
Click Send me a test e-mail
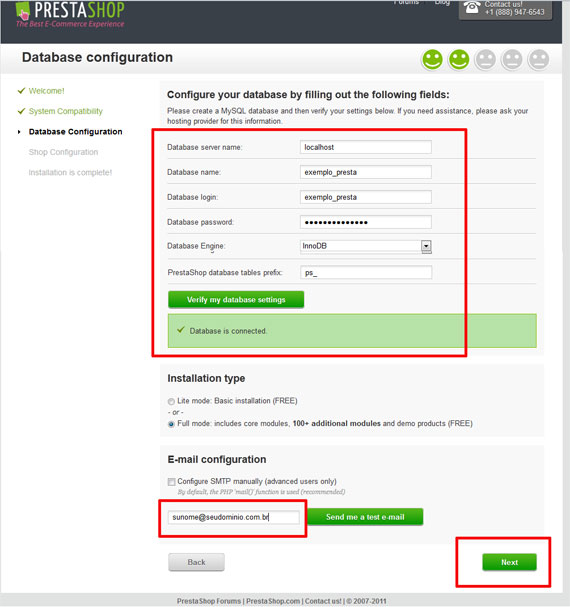(365, 517)
